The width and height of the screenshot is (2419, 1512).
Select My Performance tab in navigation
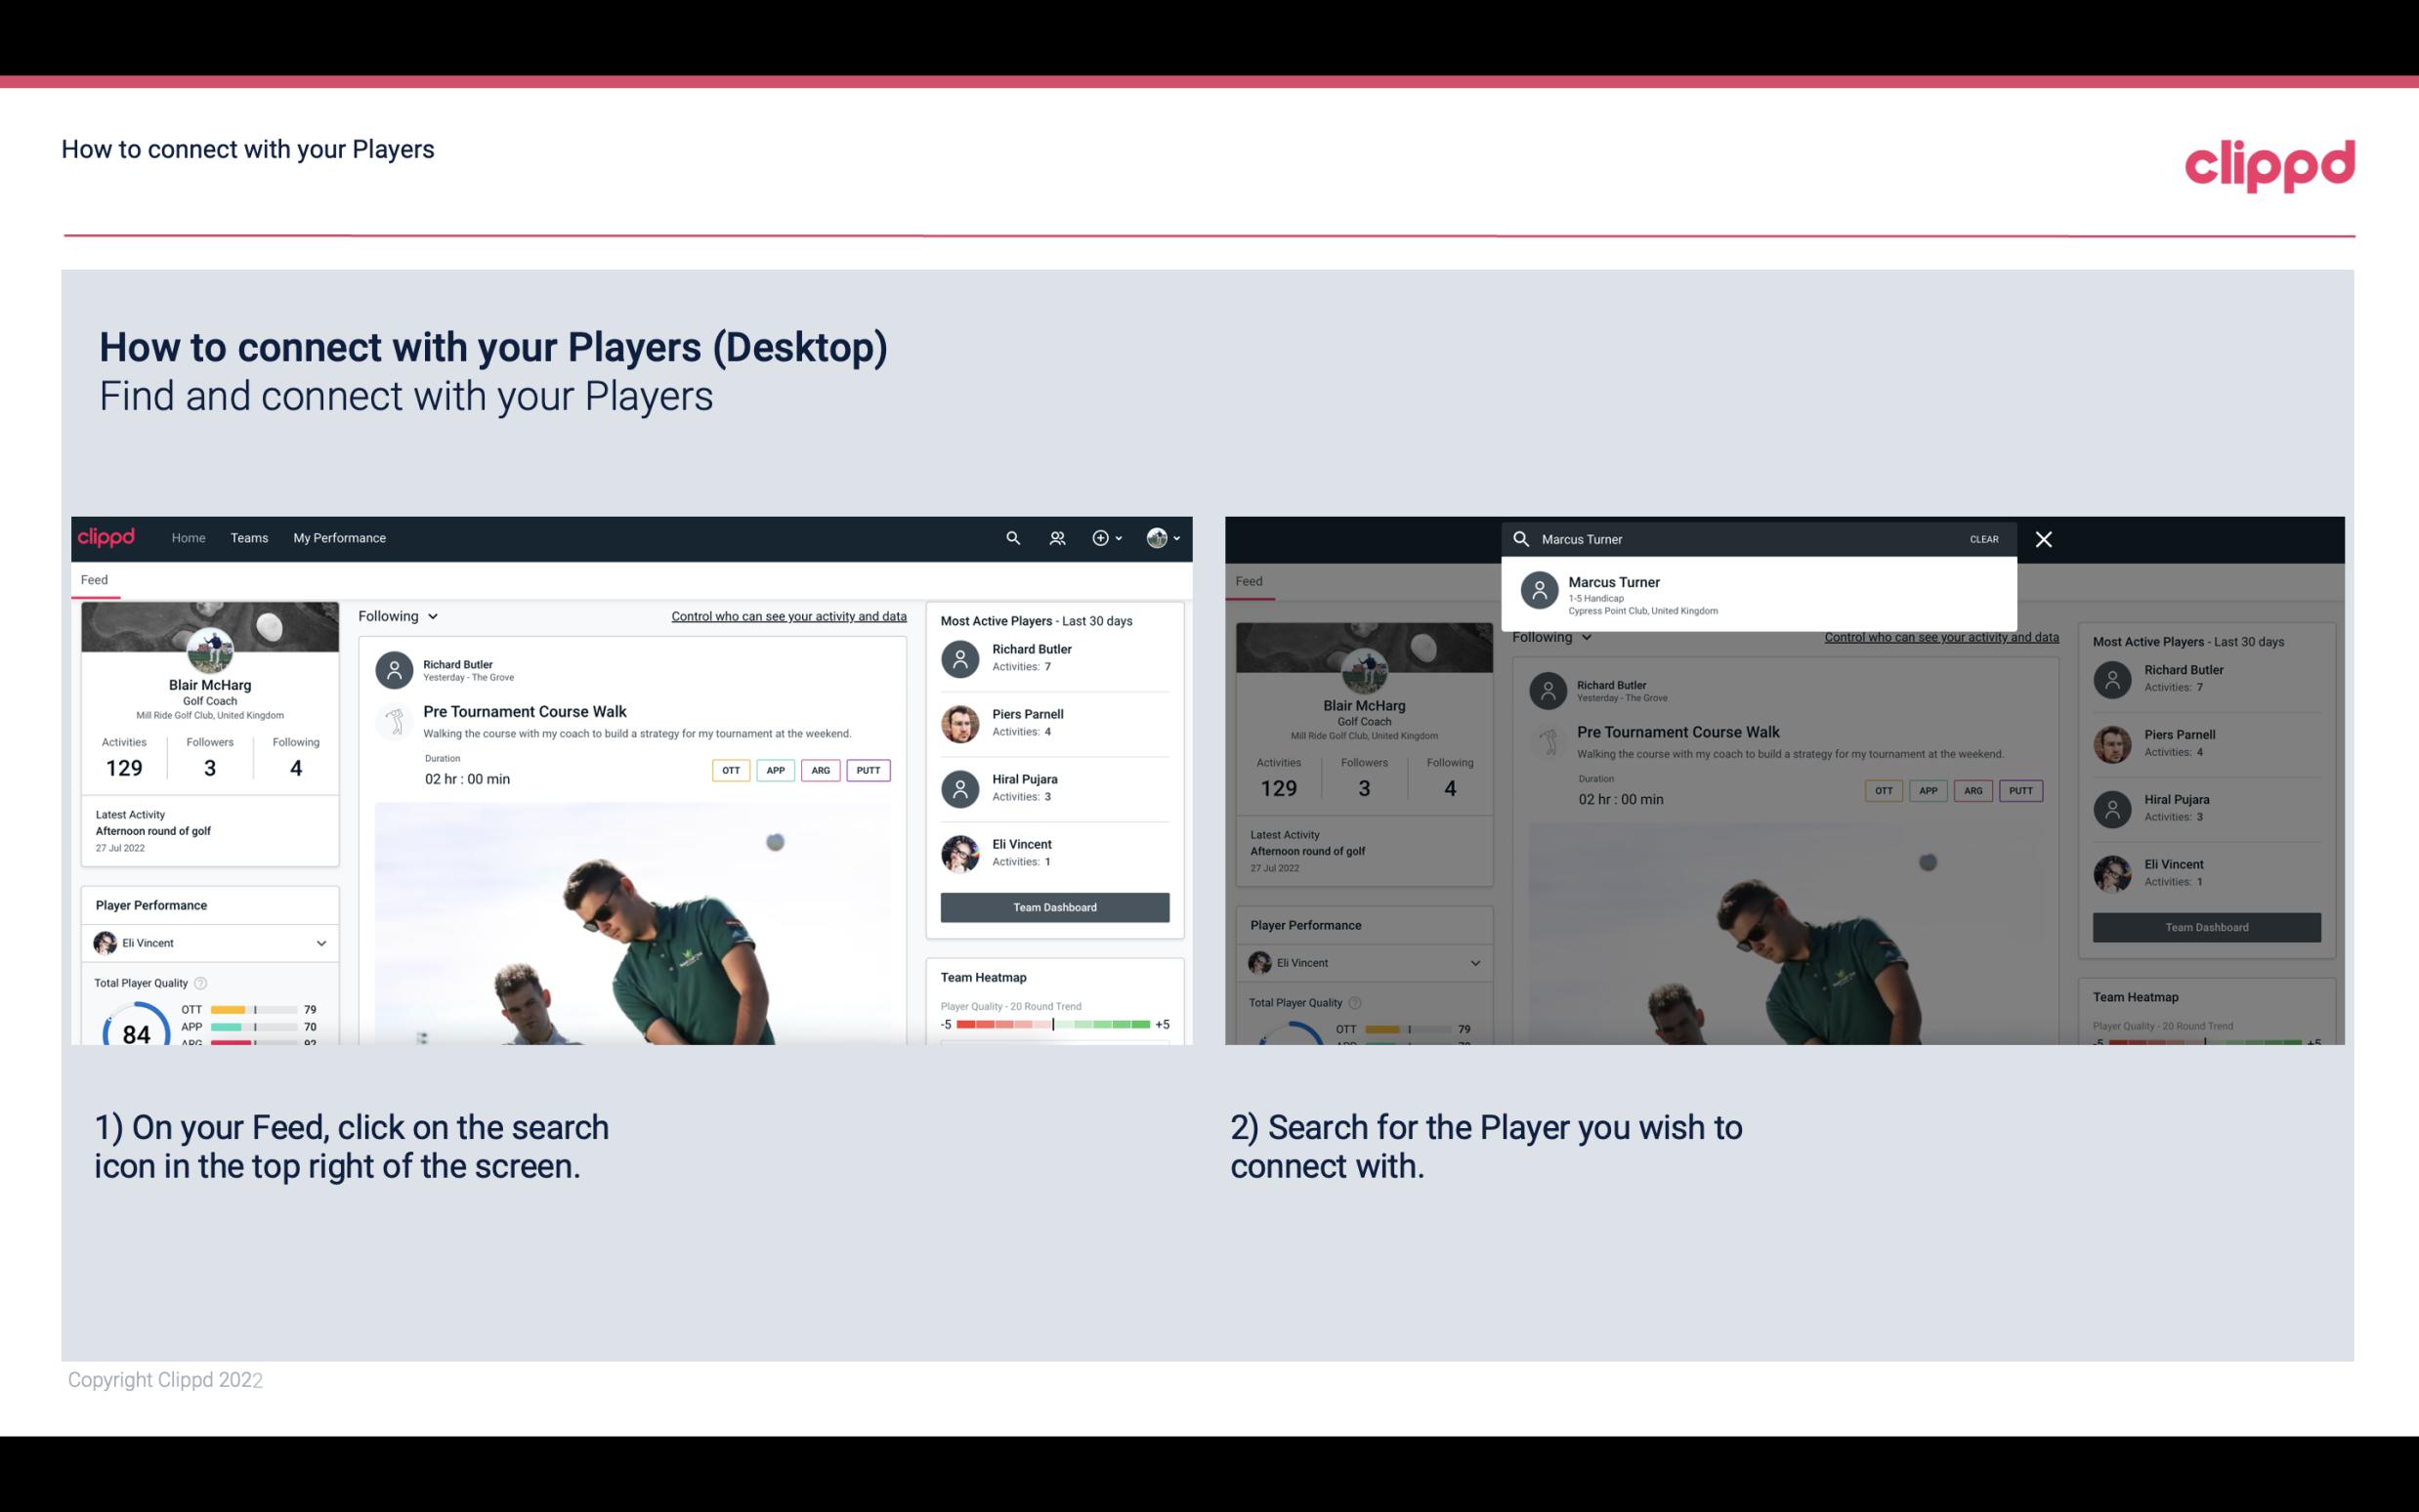(338, 536)
